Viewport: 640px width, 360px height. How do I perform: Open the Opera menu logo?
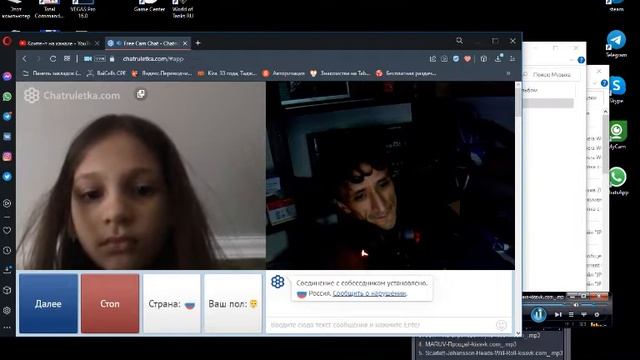(x=7, y=41)
